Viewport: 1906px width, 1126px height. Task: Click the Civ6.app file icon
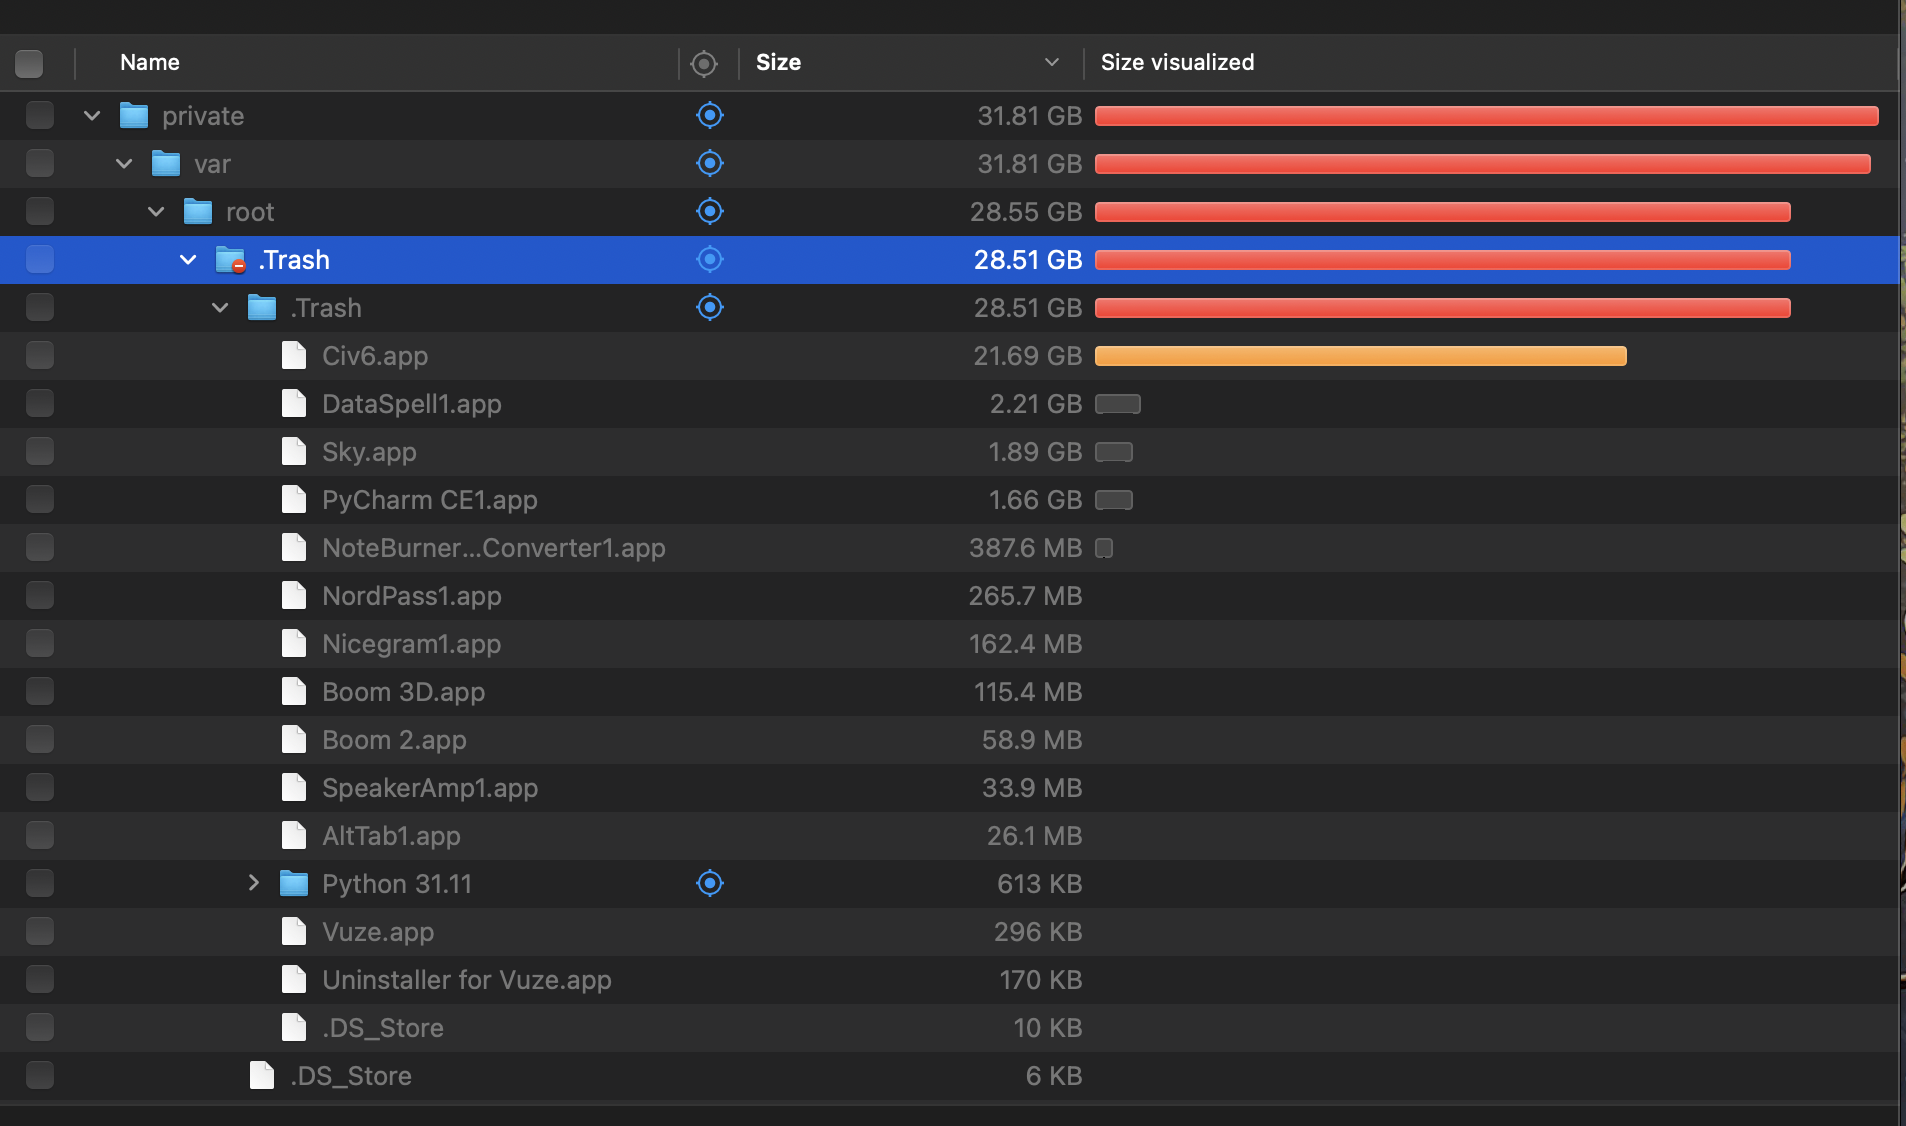click(294, 356)
